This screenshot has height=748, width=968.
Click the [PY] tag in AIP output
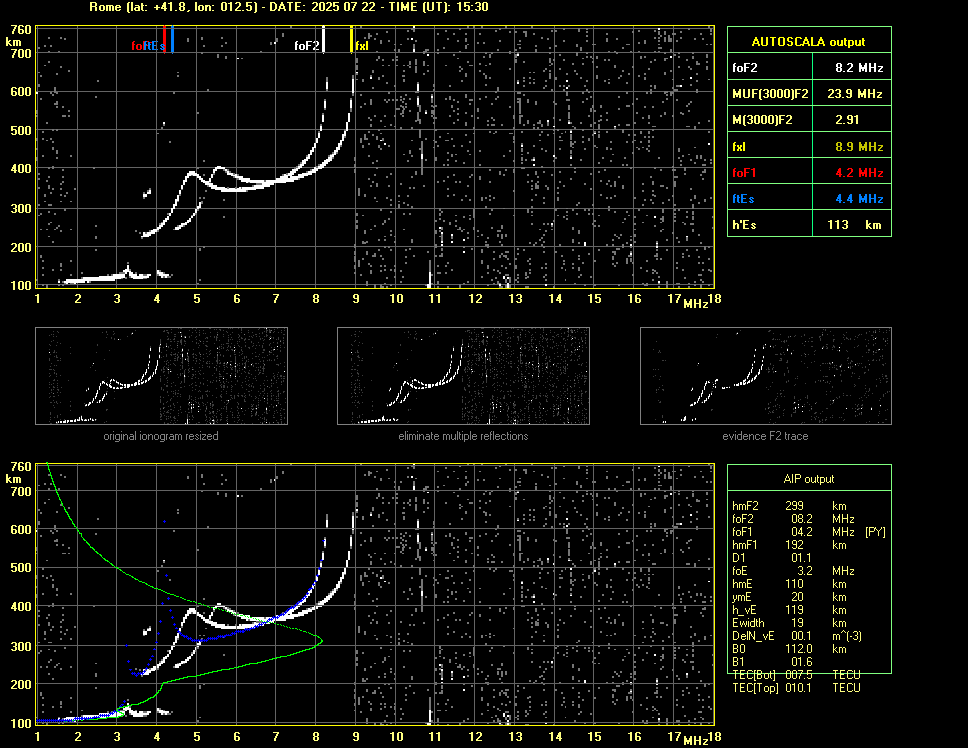point(875,531)
